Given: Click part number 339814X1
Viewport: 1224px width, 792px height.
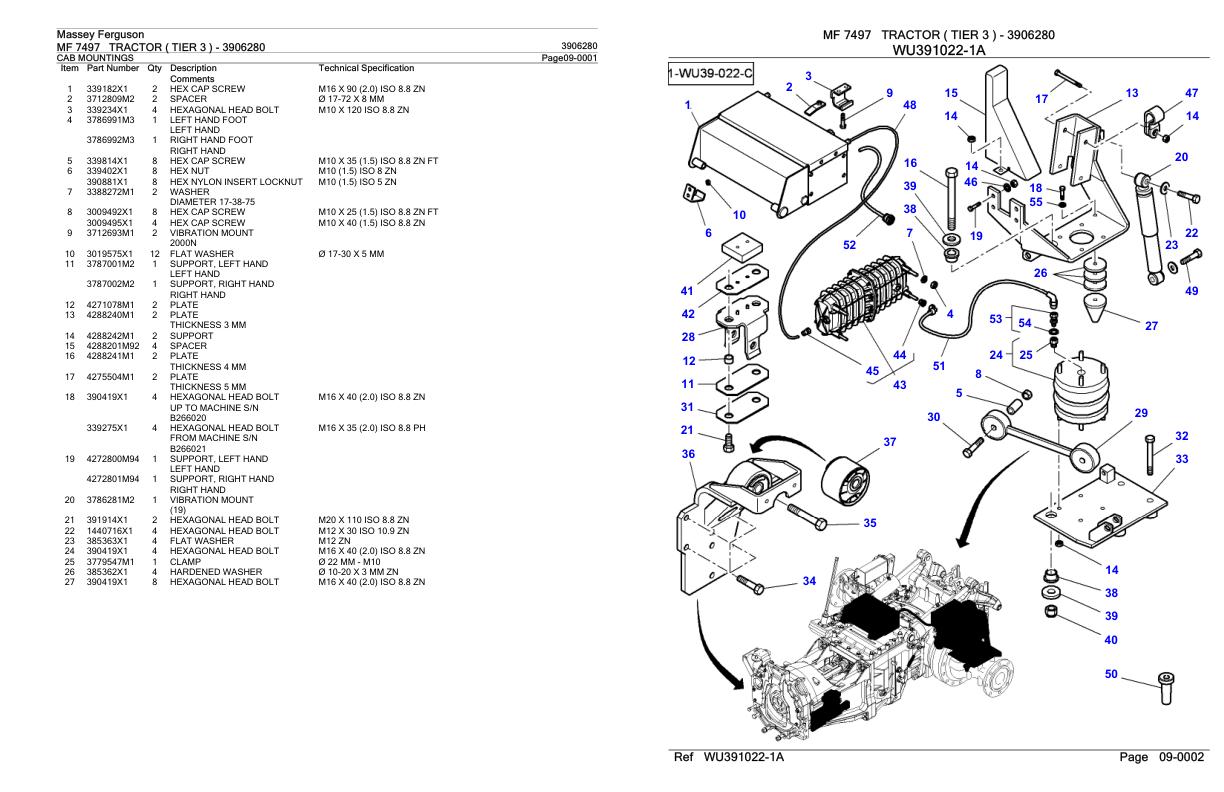Looking at the screenshot, I should pyautogui.click(x=110, y=161).
